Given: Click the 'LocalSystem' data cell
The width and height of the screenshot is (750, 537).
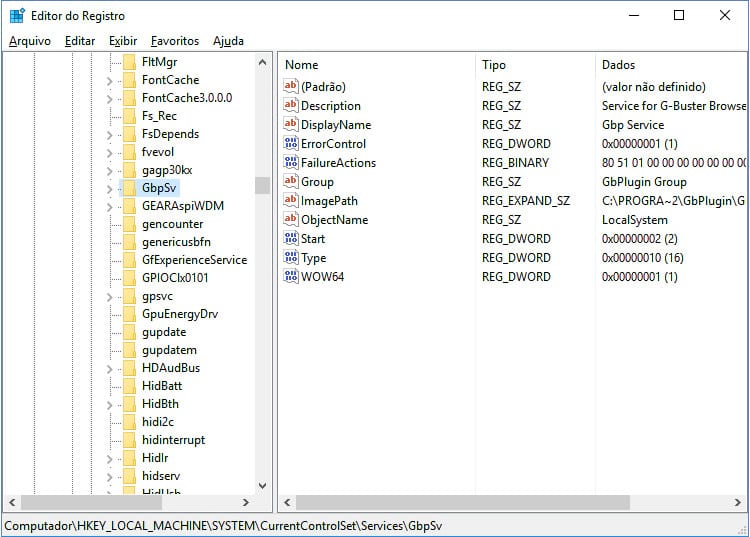Looking at the screenshot, I should (635, 220).
